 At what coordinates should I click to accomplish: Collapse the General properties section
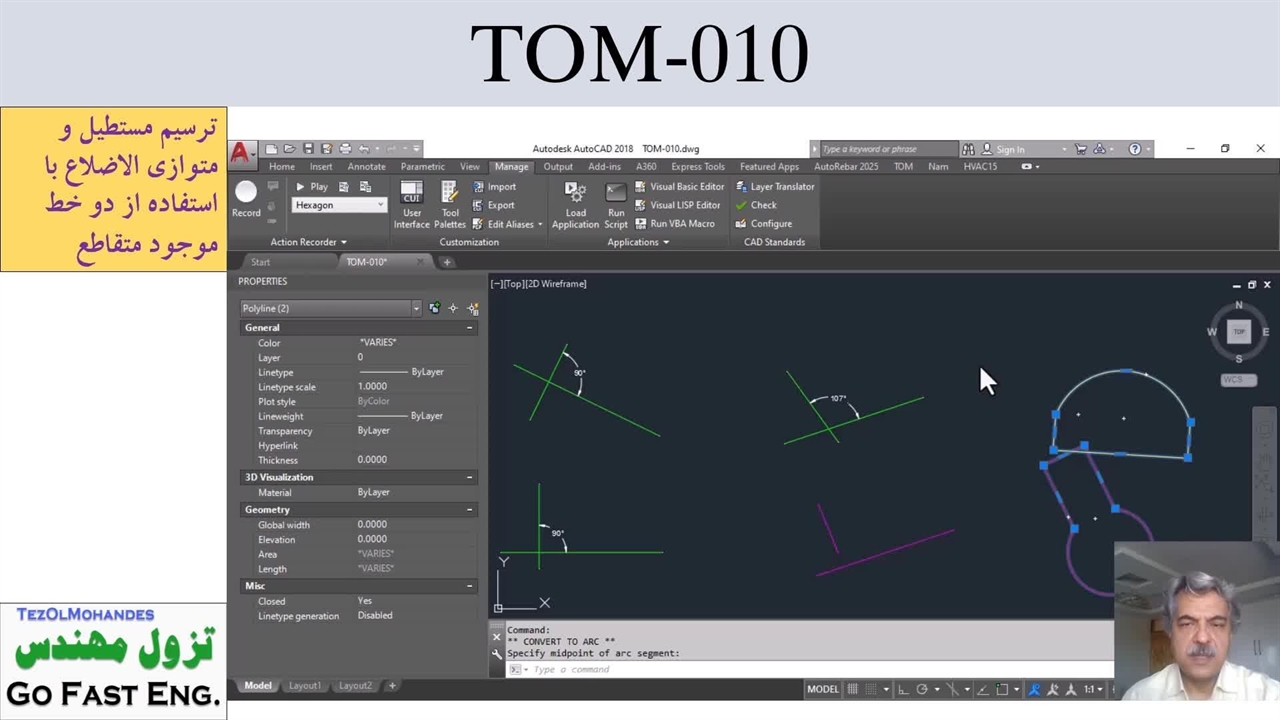469,328
